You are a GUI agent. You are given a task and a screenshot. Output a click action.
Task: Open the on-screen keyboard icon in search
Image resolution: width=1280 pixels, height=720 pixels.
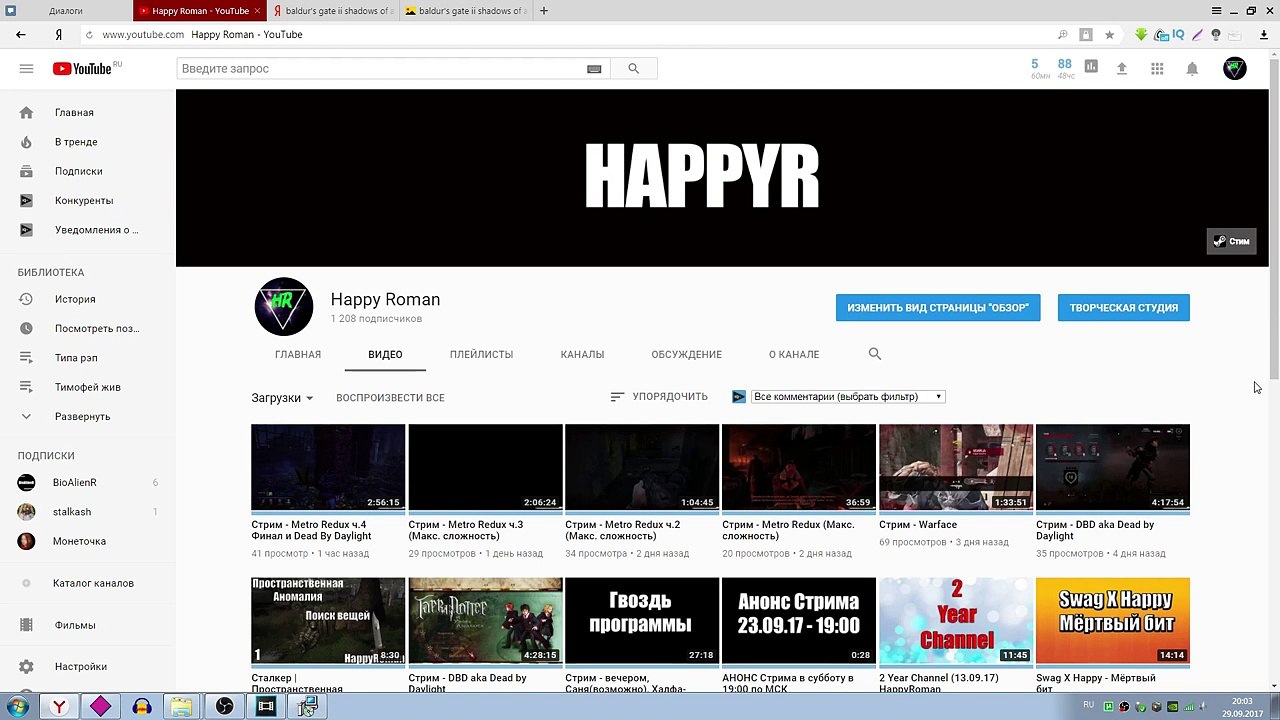coord(594,69)
